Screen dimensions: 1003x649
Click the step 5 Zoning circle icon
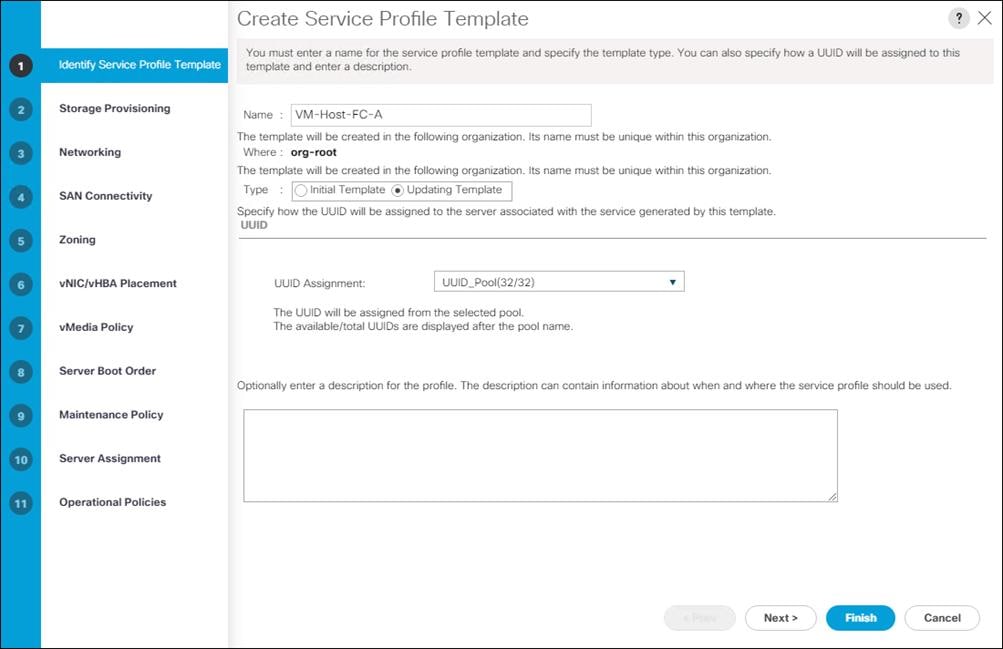(20, 240)
